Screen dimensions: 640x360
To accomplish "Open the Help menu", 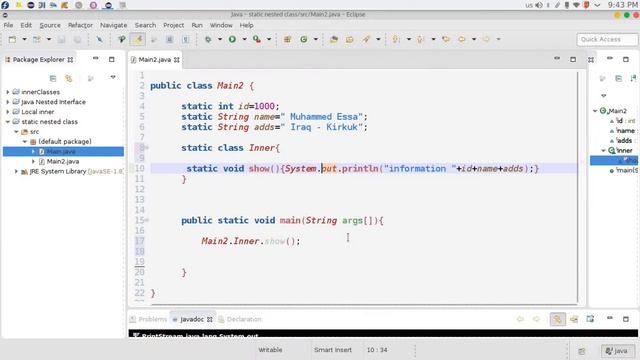I will point(246,25).
